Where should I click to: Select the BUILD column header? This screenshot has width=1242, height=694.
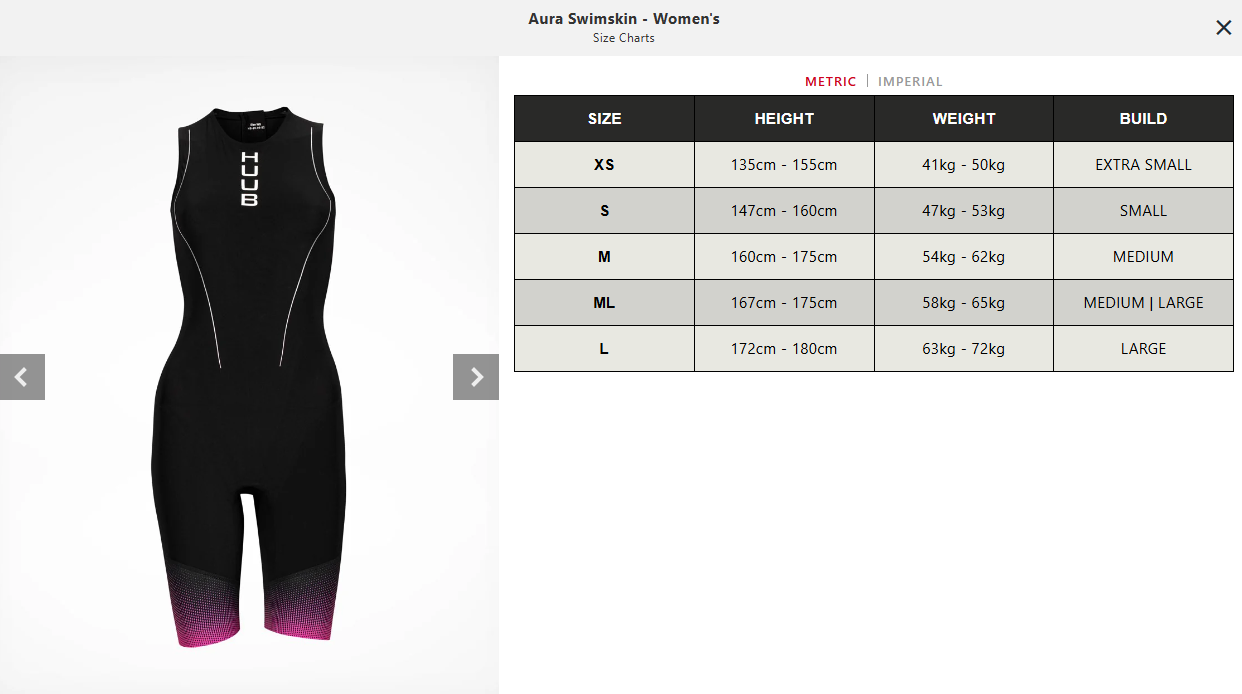coord(1143,118)
